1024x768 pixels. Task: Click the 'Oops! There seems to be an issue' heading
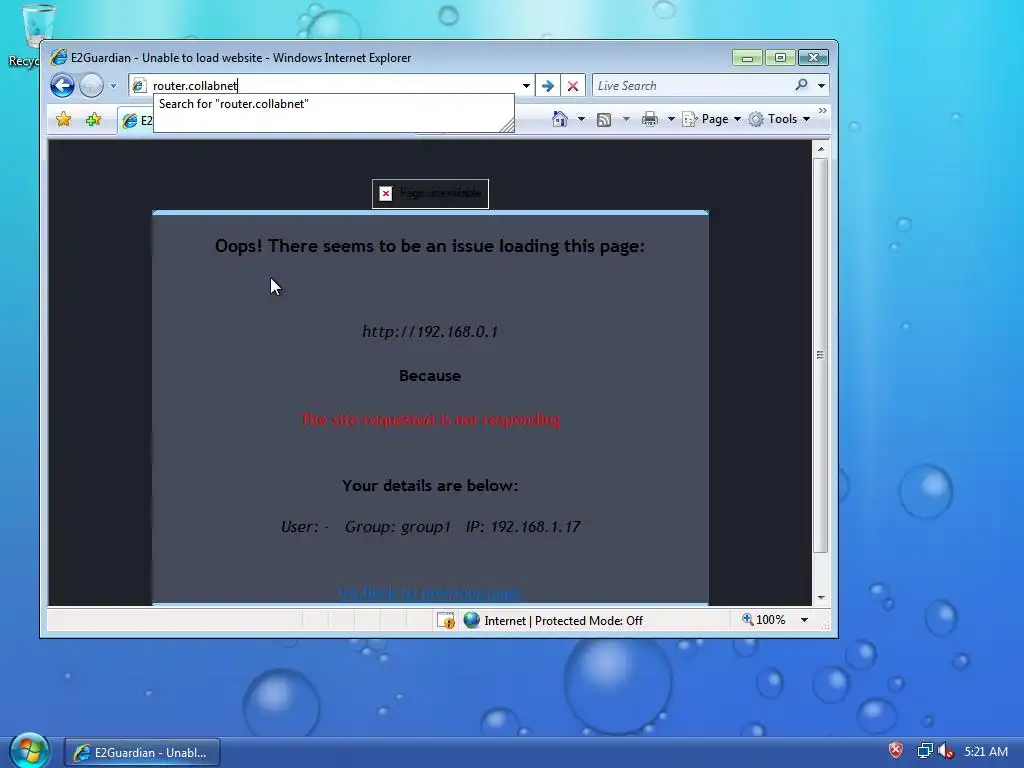(x=430, y=246)
